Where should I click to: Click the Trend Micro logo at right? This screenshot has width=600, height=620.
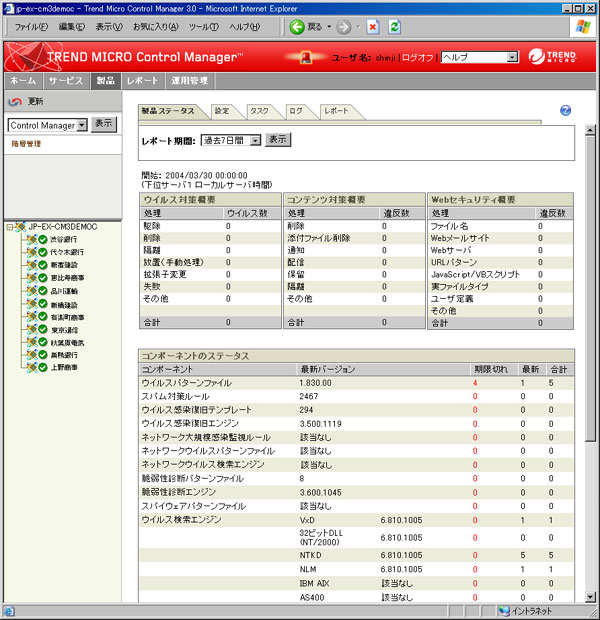[x=553, y=57]
